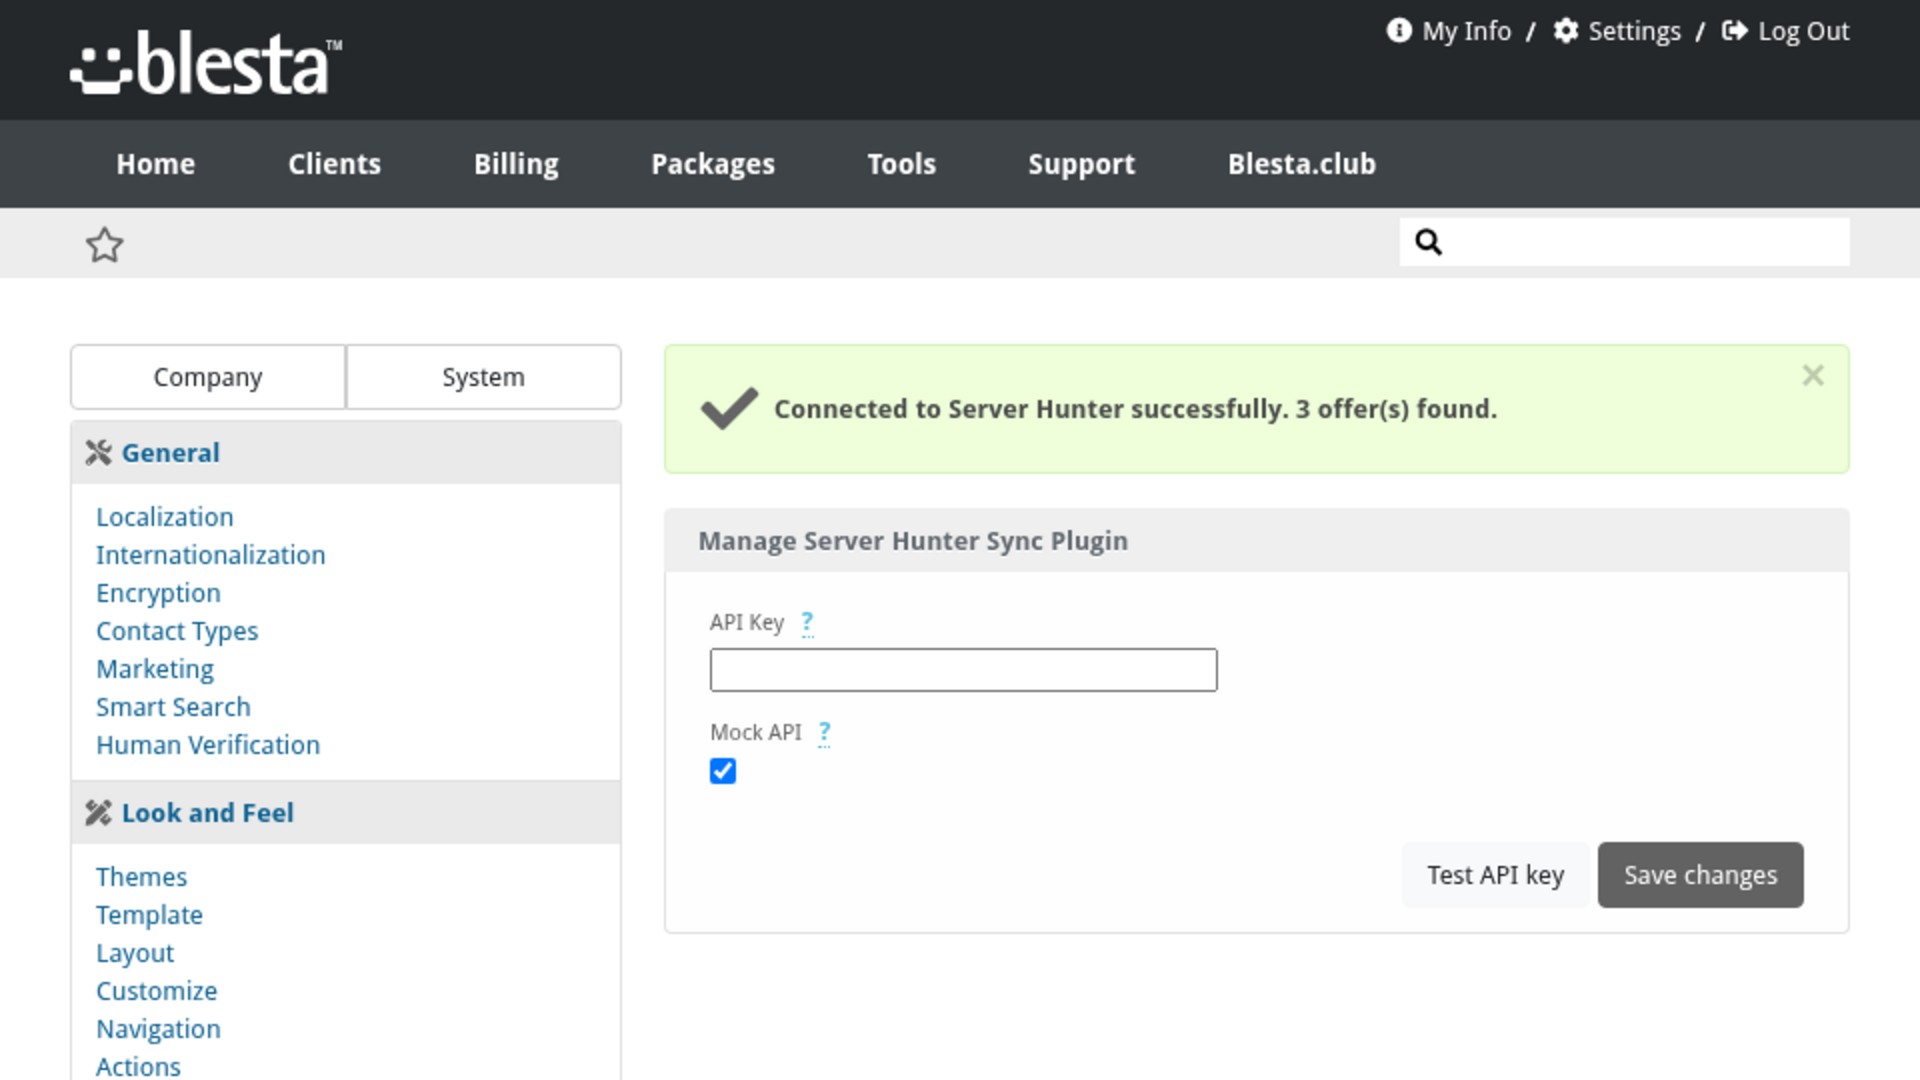
Task: Open the Actions link
Action: click(138, 1066)
